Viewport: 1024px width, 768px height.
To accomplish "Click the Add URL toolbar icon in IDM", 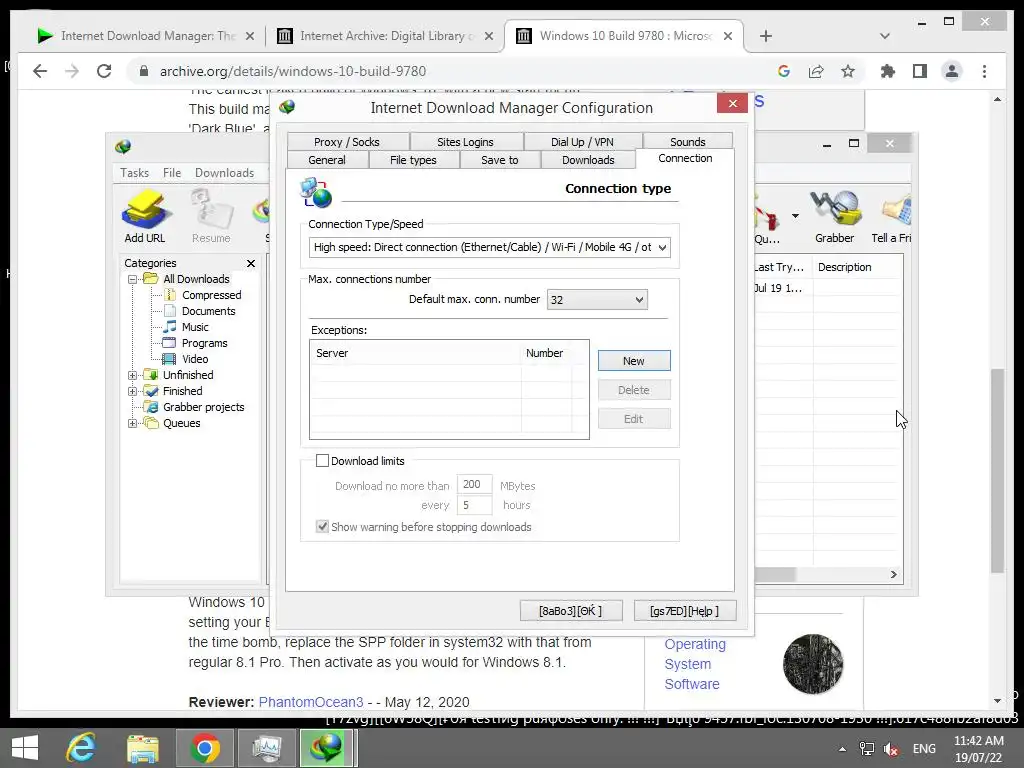I will pyautogui.click(x=145, y=217).
